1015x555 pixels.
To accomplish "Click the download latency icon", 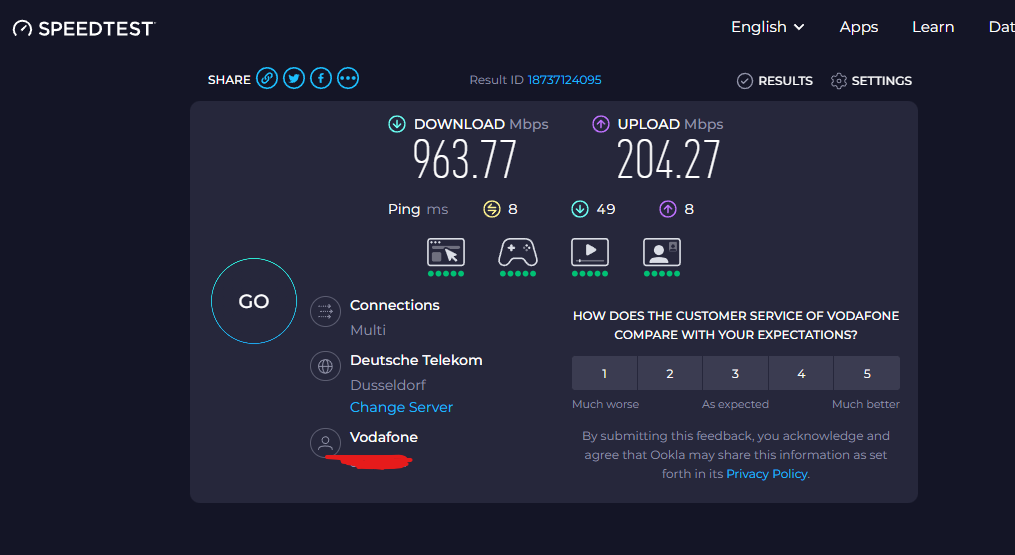I will point(580,209).
